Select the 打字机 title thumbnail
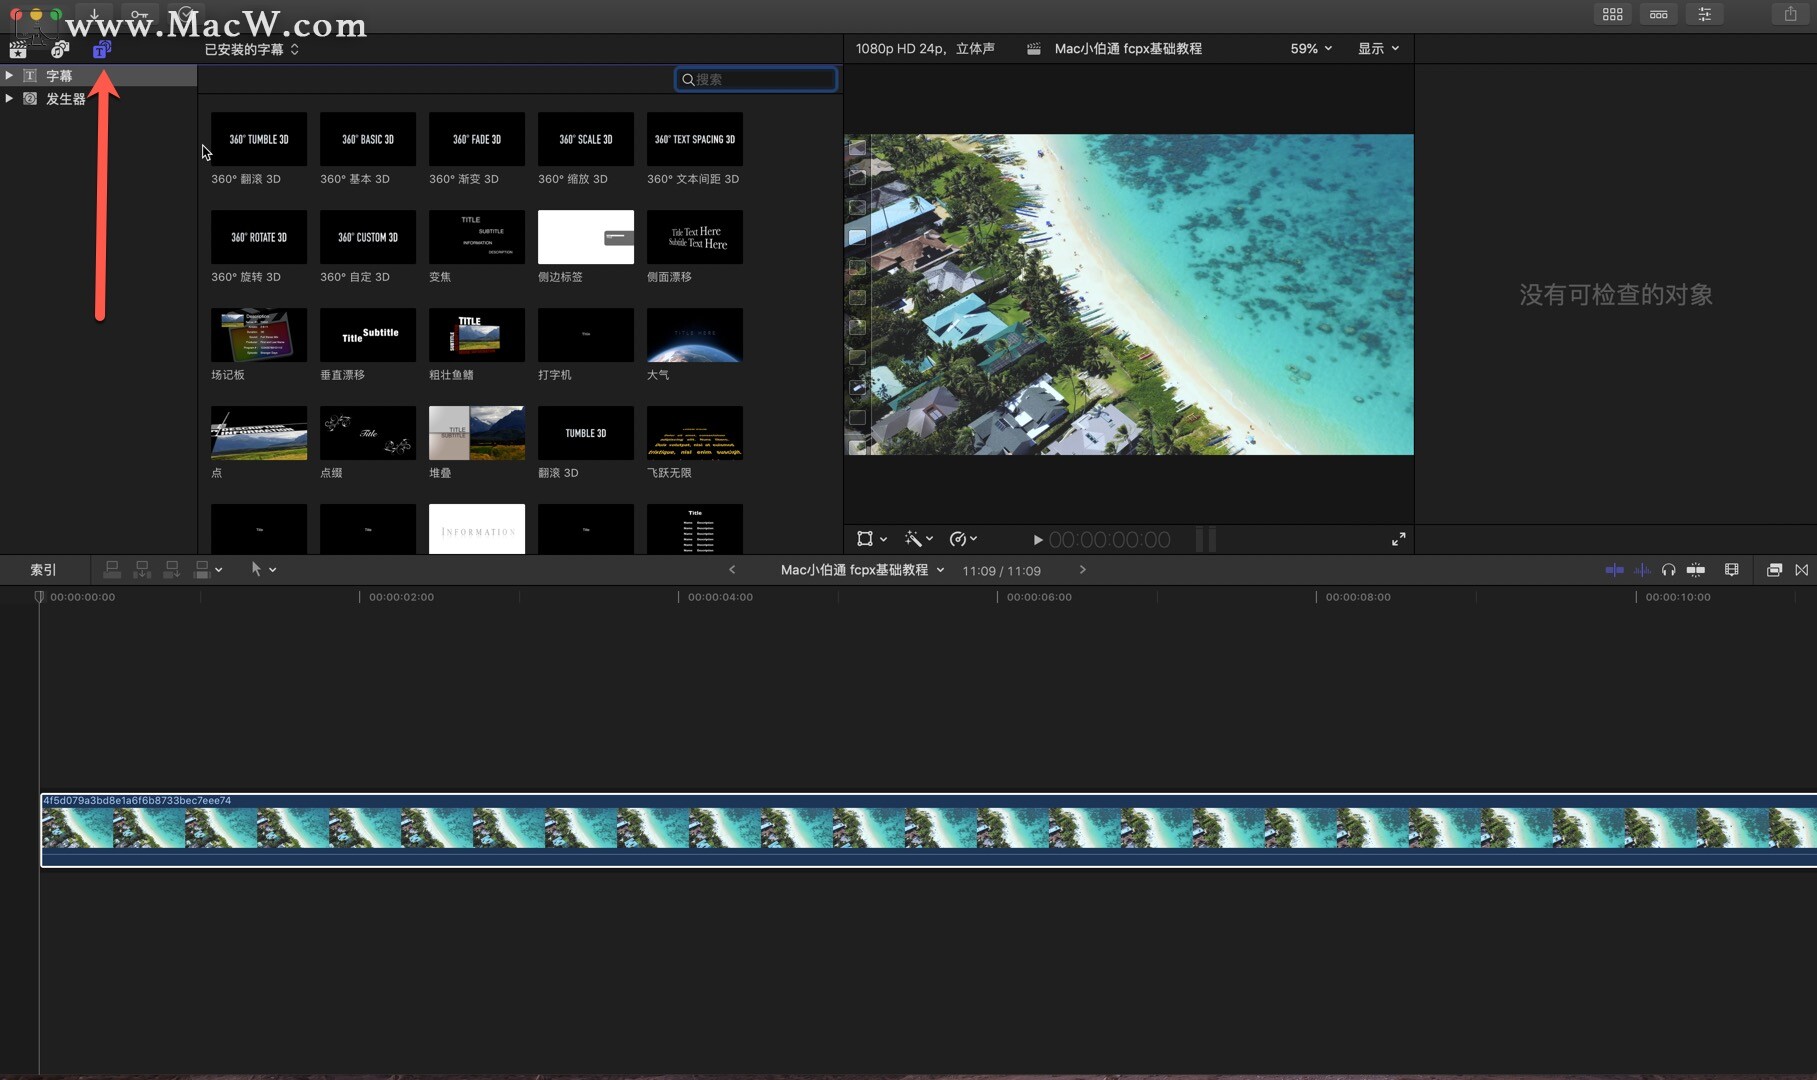The image size is (1817, 1080). click(585, 335)
